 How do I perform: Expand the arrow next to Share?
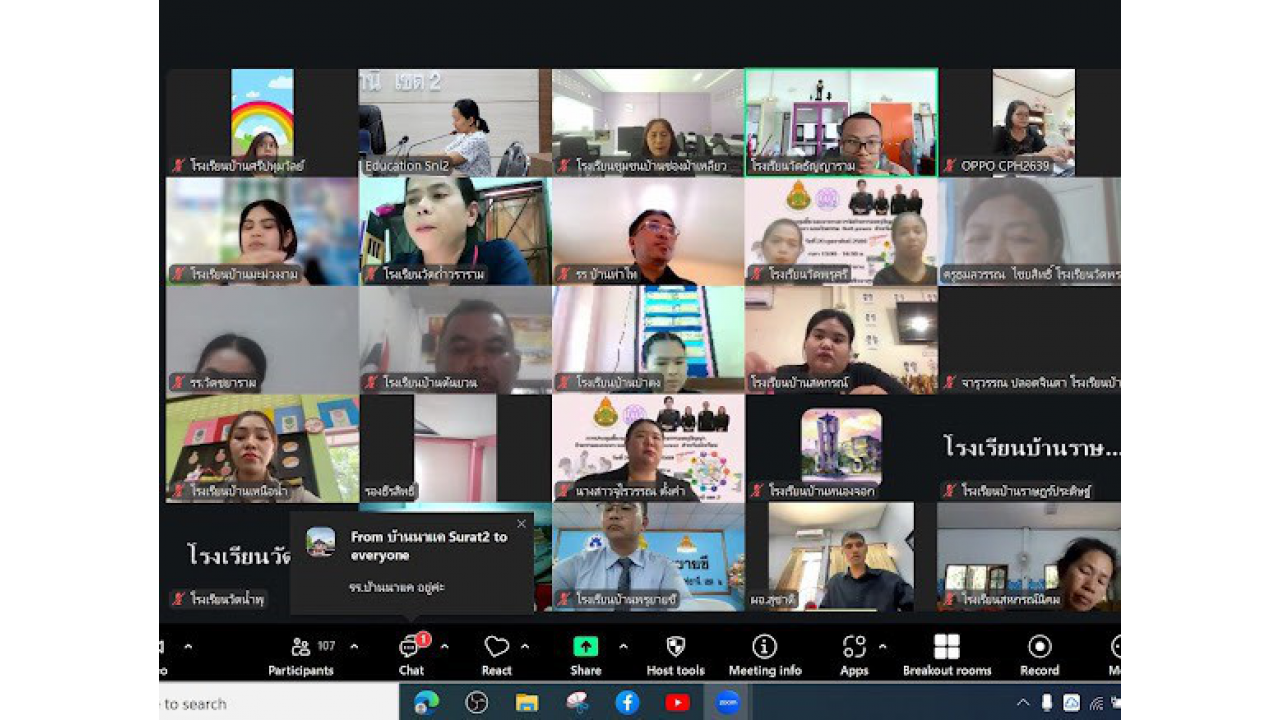pos(623,646)
